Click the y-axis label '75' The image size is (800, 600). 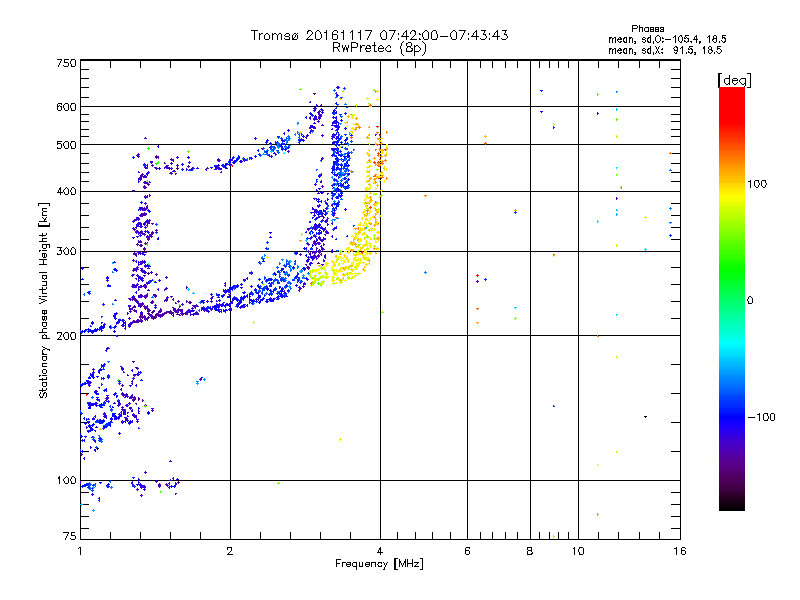70,536
